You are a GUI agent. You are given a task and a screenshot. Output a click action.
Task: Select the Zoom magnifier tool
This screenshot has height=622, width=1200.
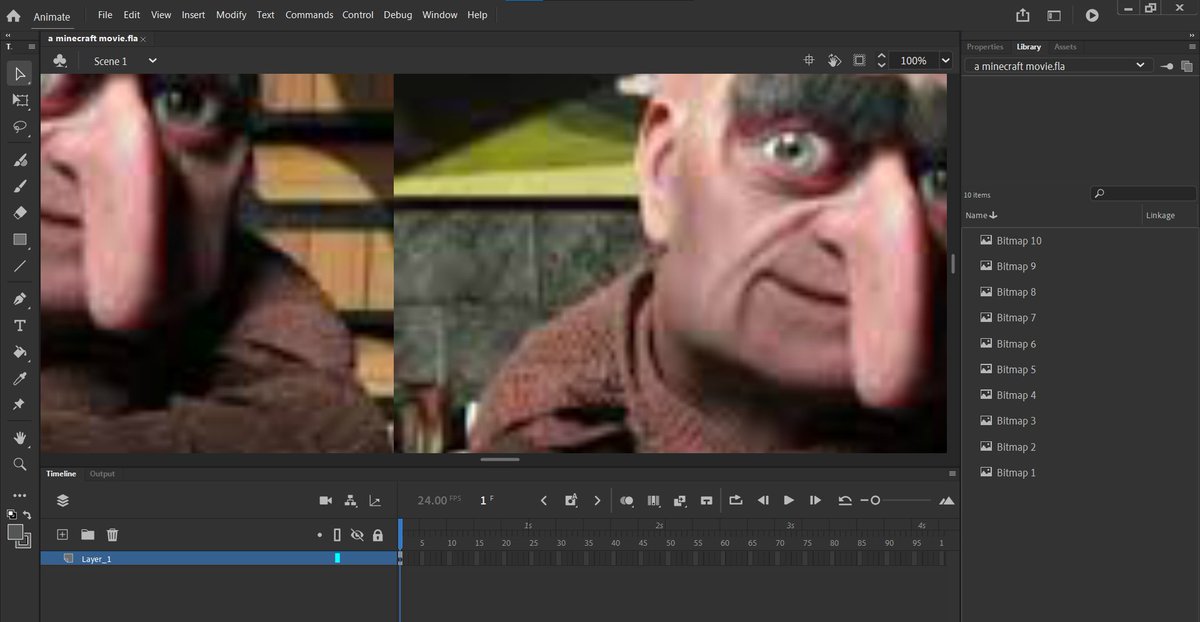(x=20, y=465)
